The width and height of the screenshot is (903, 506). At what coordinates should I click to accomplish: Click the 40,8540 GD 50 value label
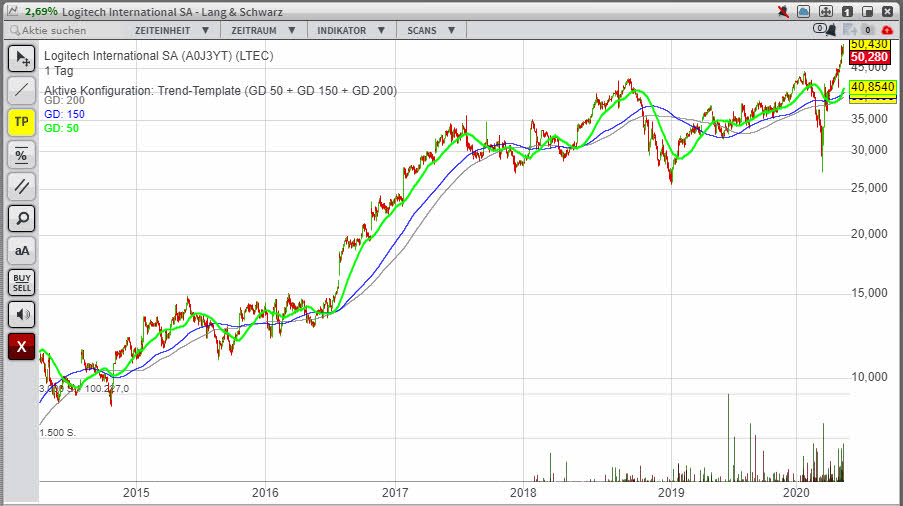tap(873, 87)
